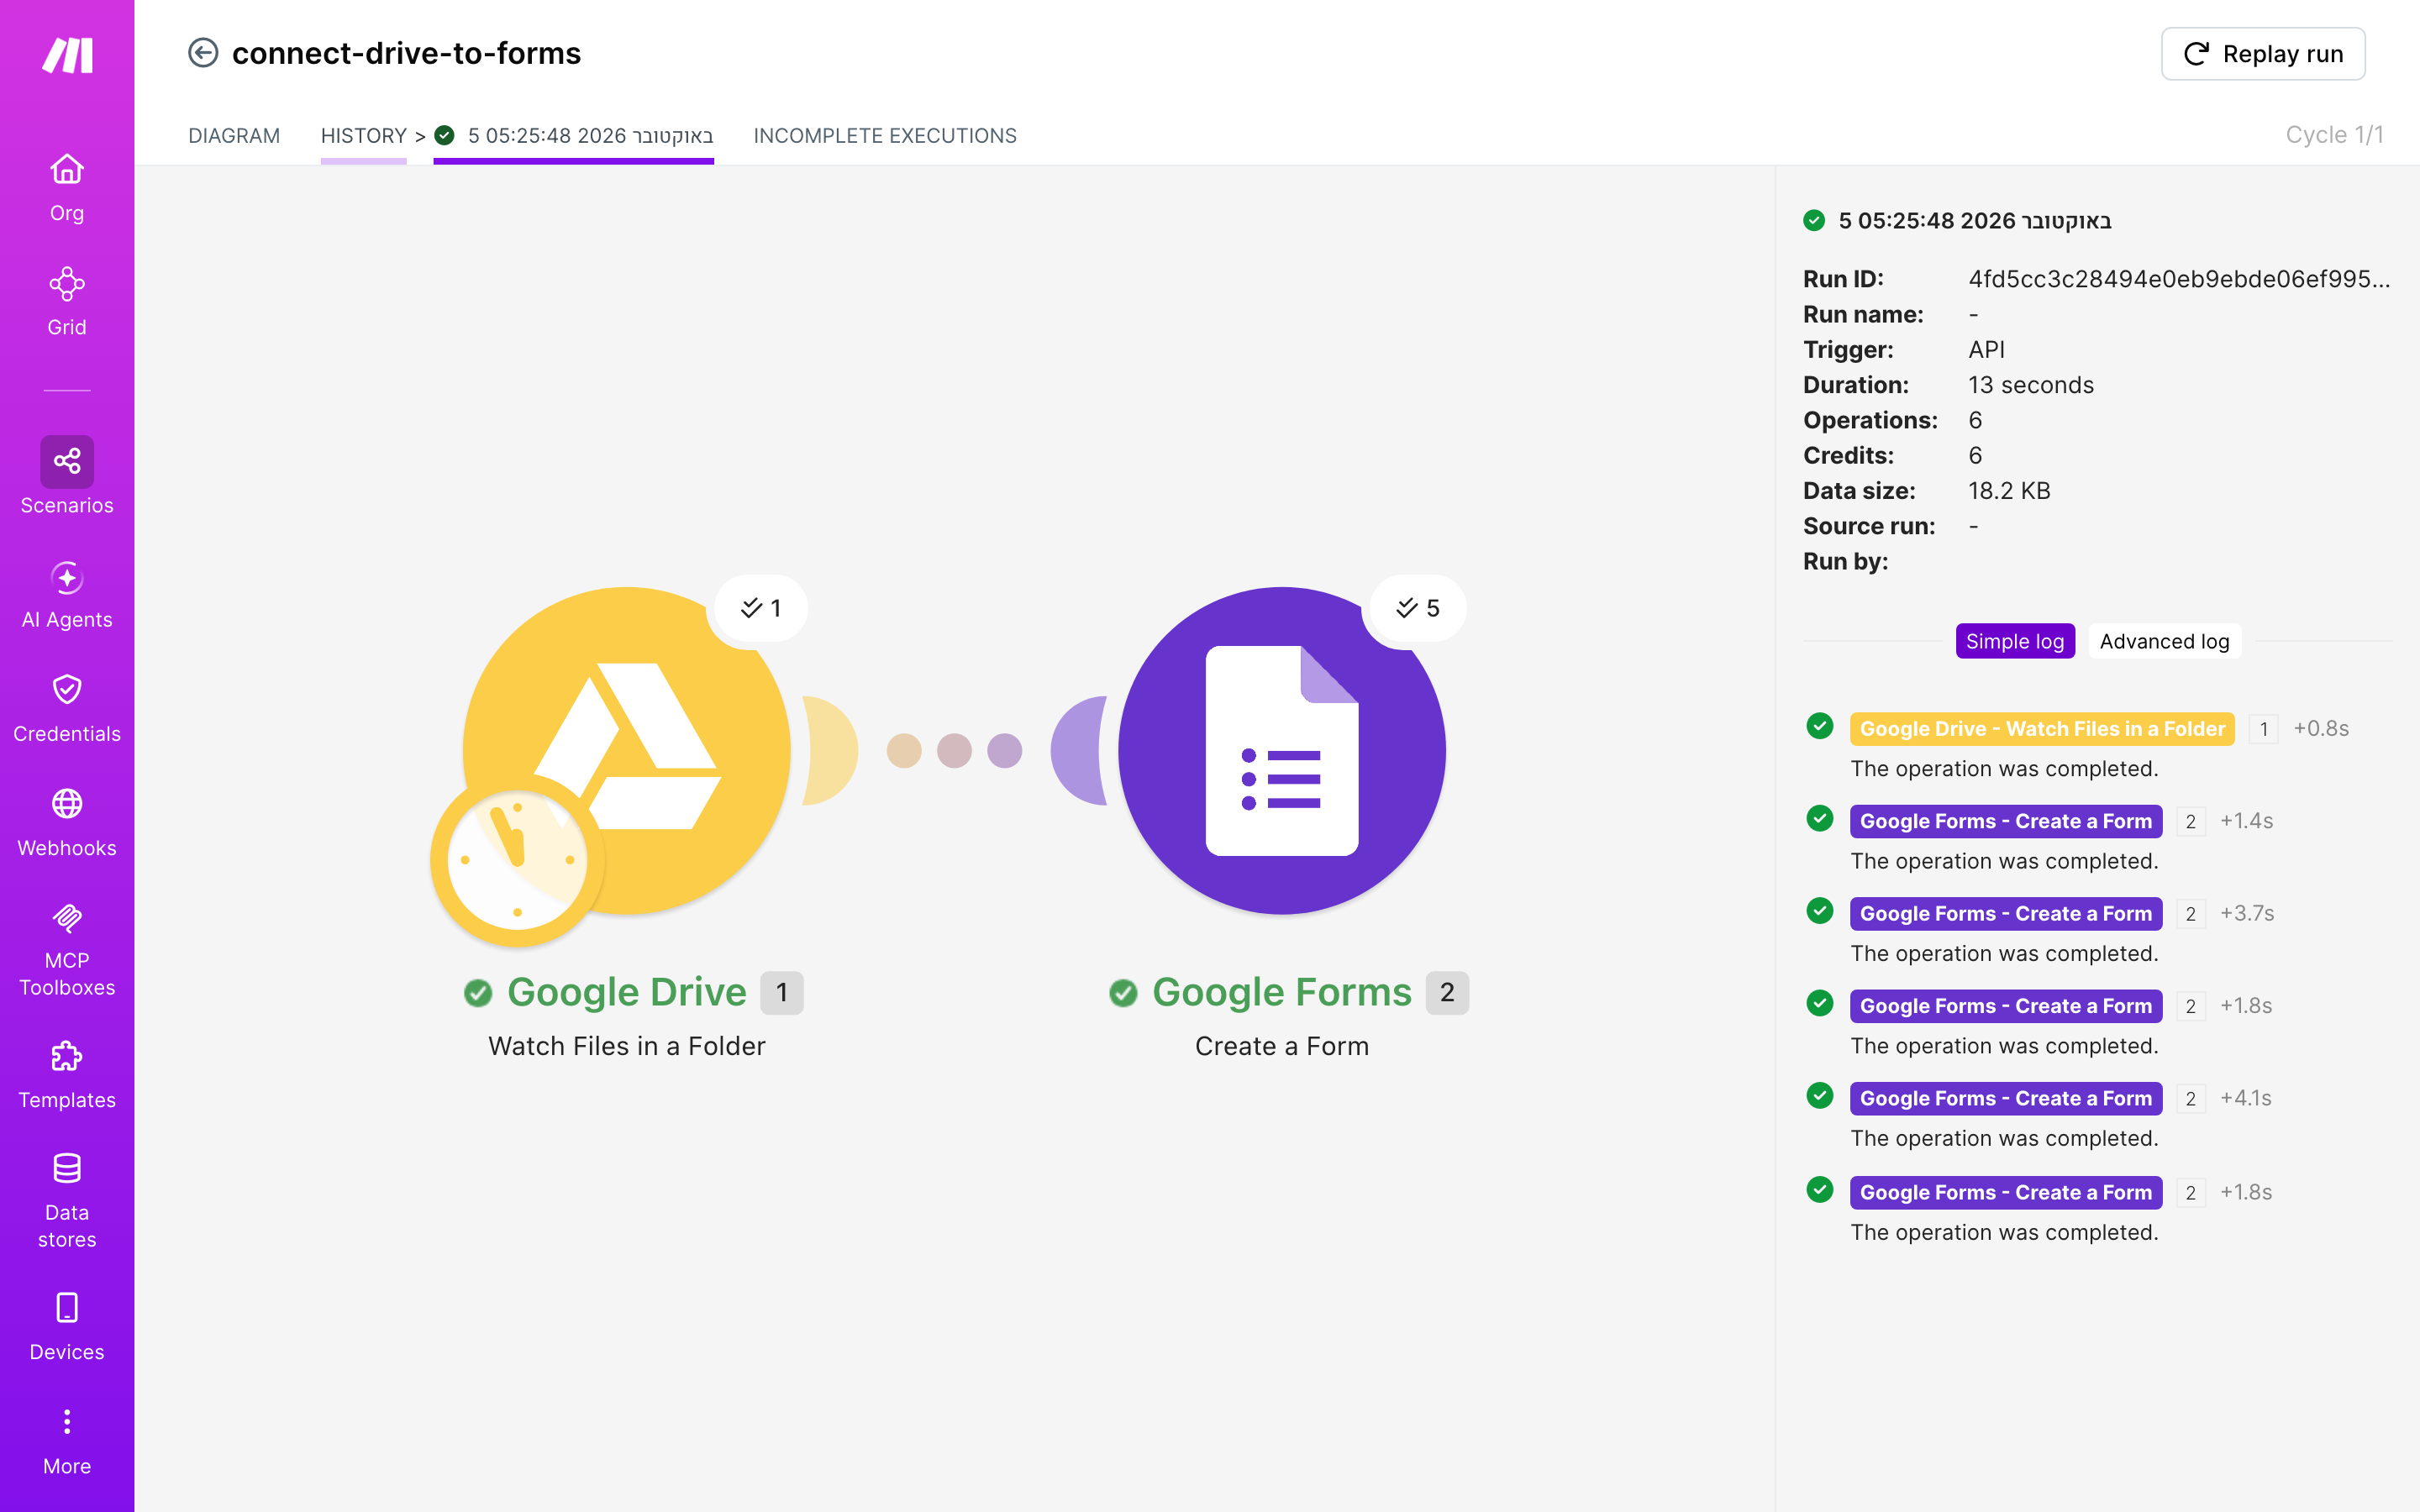The width and height of the screenshot is (2420, 1512).
Task: Click the Google Forms module label
Action: click(1282, 992)
